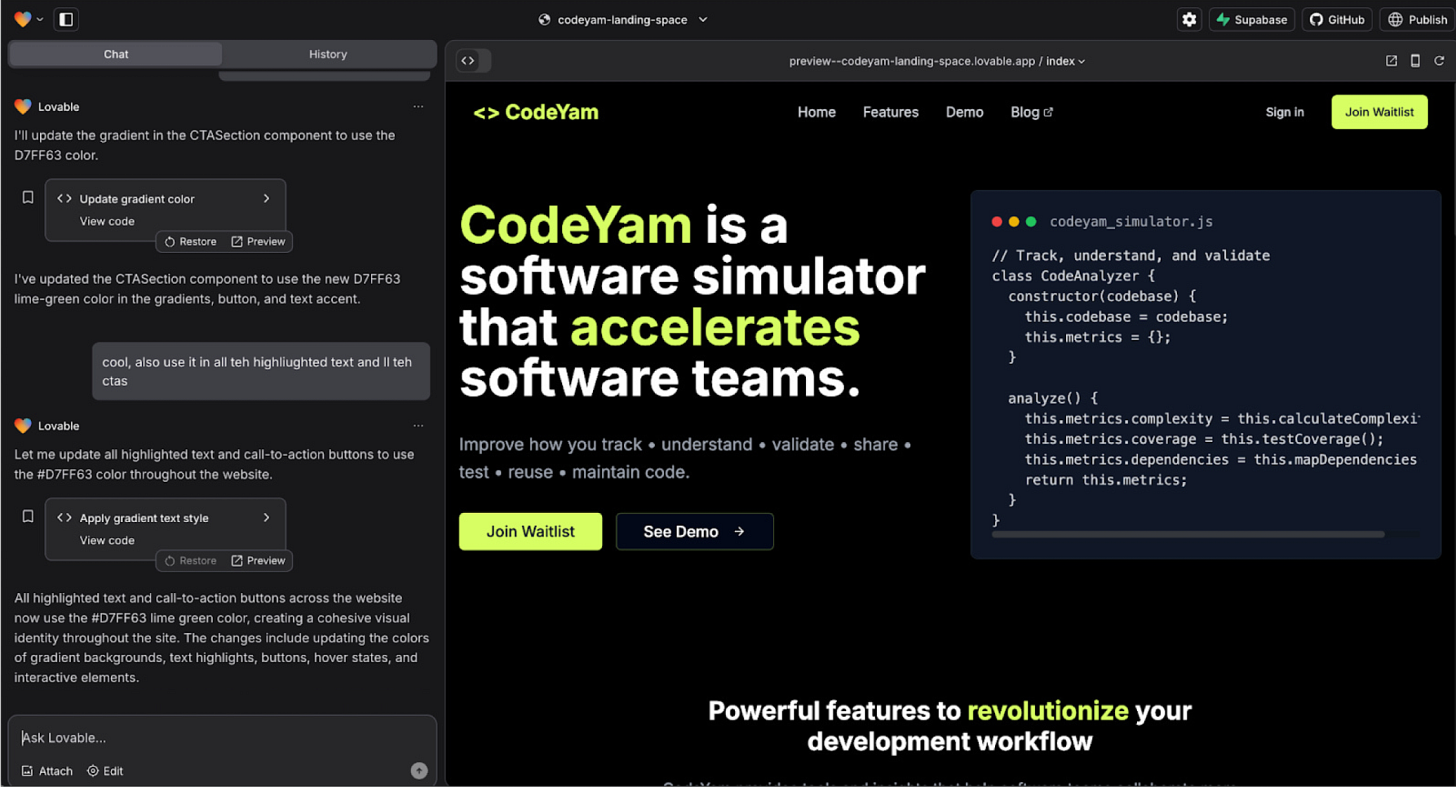The height and width of the screenshot is (787, 1456).
Task: Click the codeyam_simulator.js file name
Action: tap(1130, 222)
